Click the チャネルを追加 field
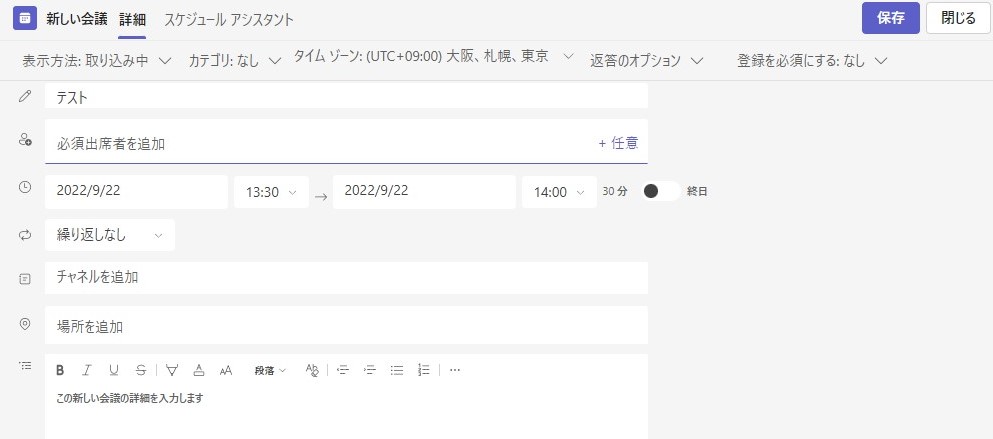Viewport: 993px width, 439px height. coord(346,278)
